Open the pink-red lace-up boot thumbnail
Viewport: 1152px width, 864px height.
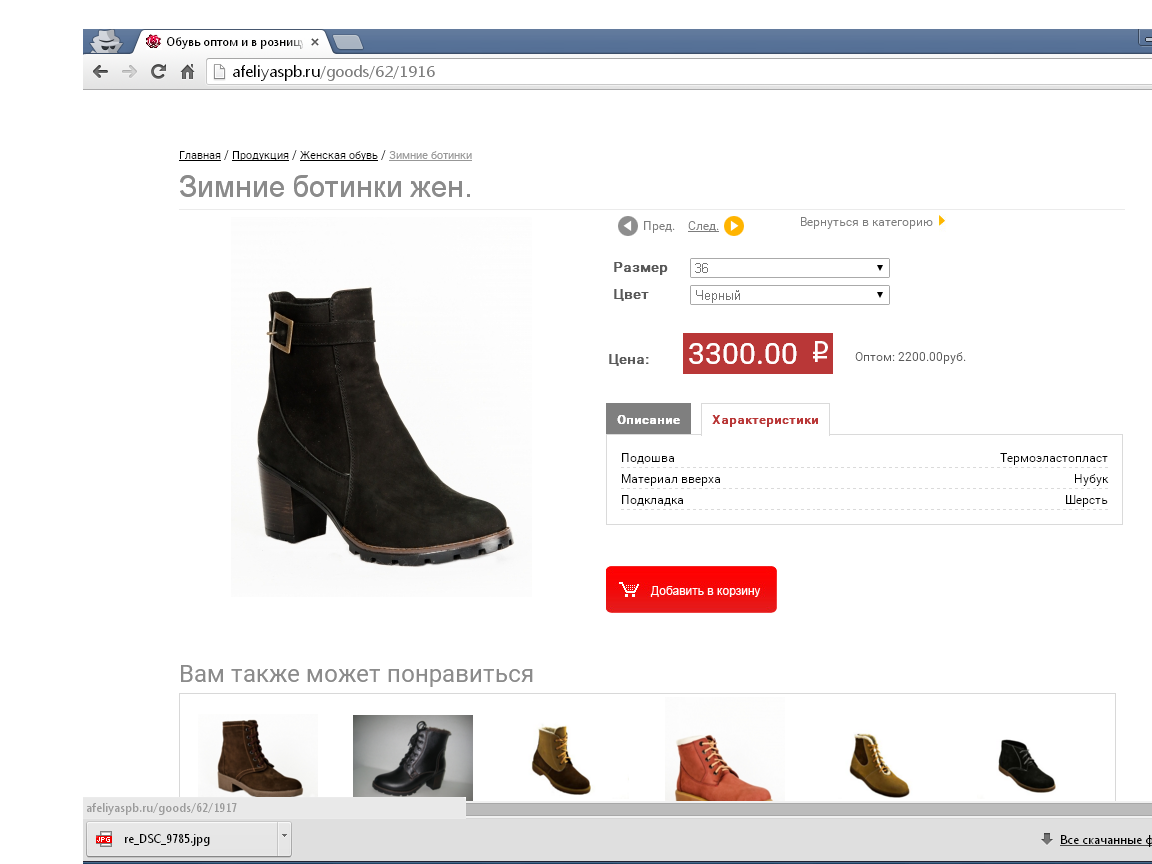pyautogui.click(x=724, y=751)
